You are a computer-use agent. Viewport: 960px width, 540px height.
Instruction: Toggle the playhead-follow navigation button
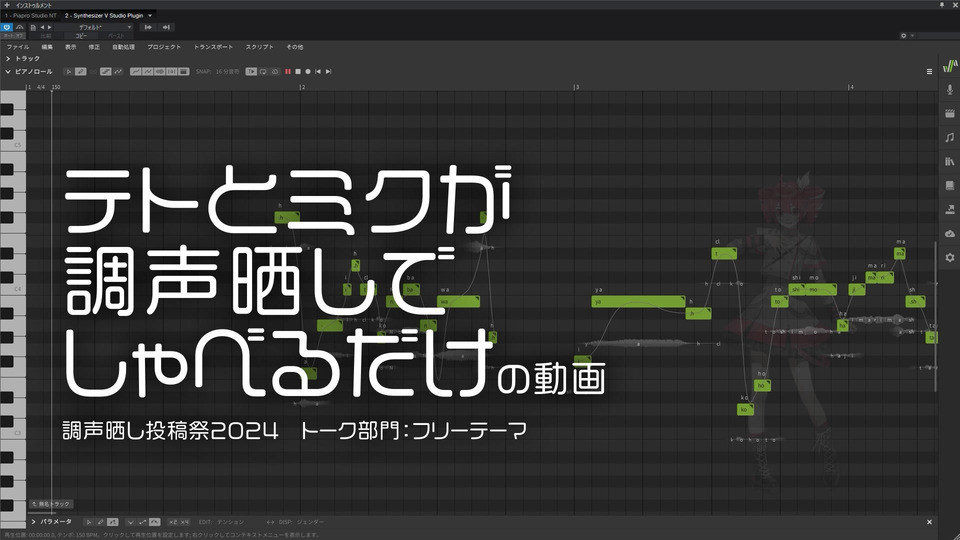click(251, 72)
